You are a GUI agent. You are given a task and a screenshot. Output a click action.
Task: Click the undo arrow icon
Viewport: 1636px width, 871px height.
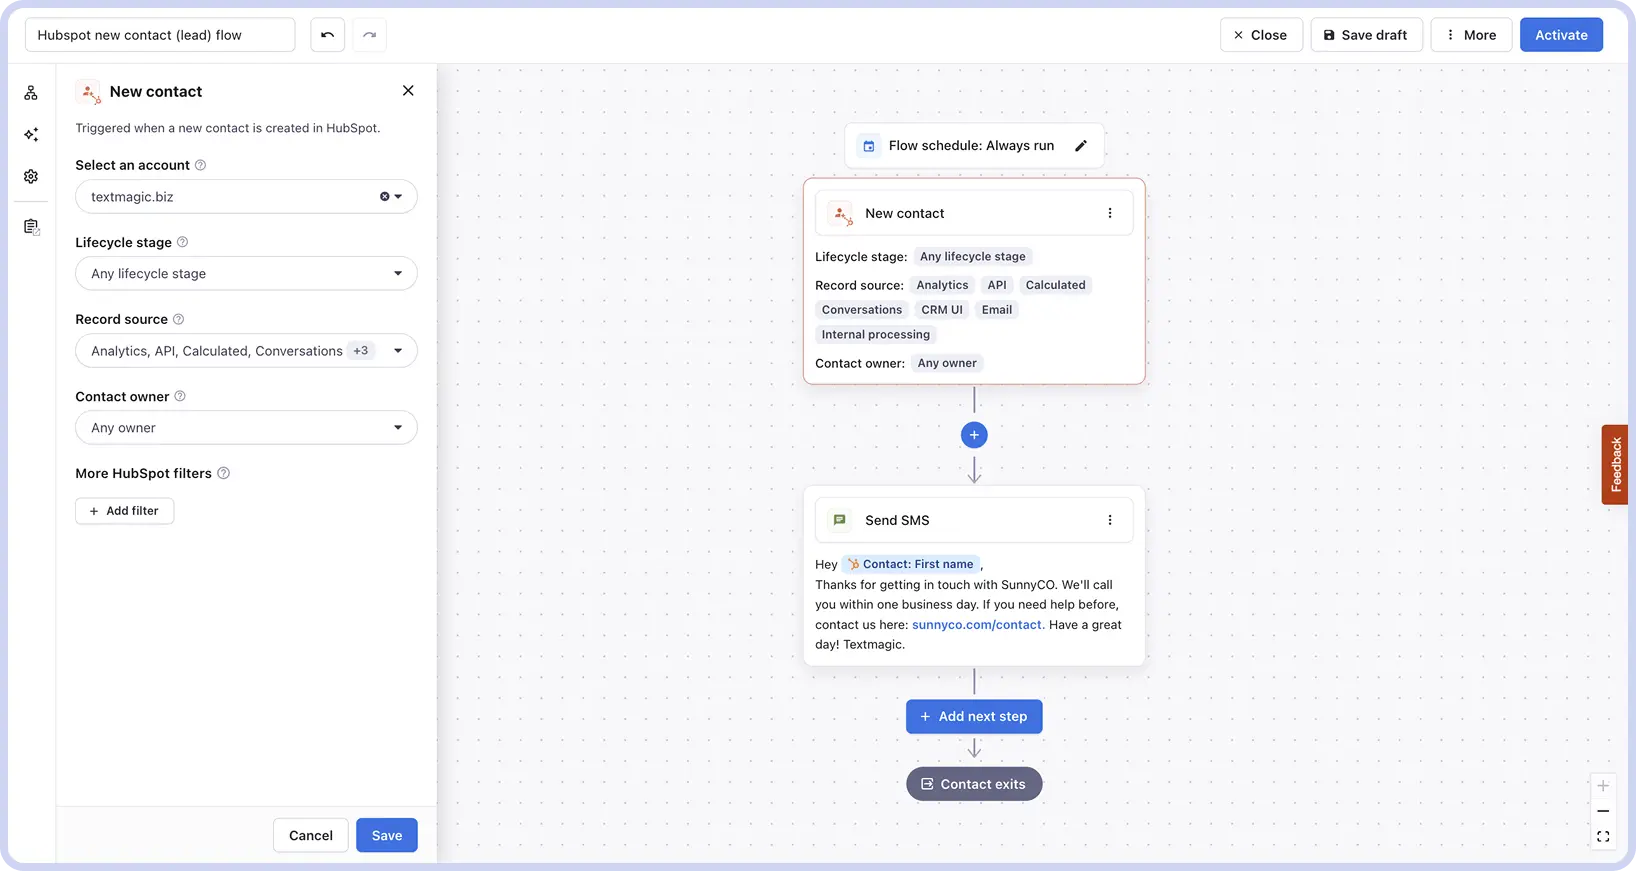(x=327, y=35)
